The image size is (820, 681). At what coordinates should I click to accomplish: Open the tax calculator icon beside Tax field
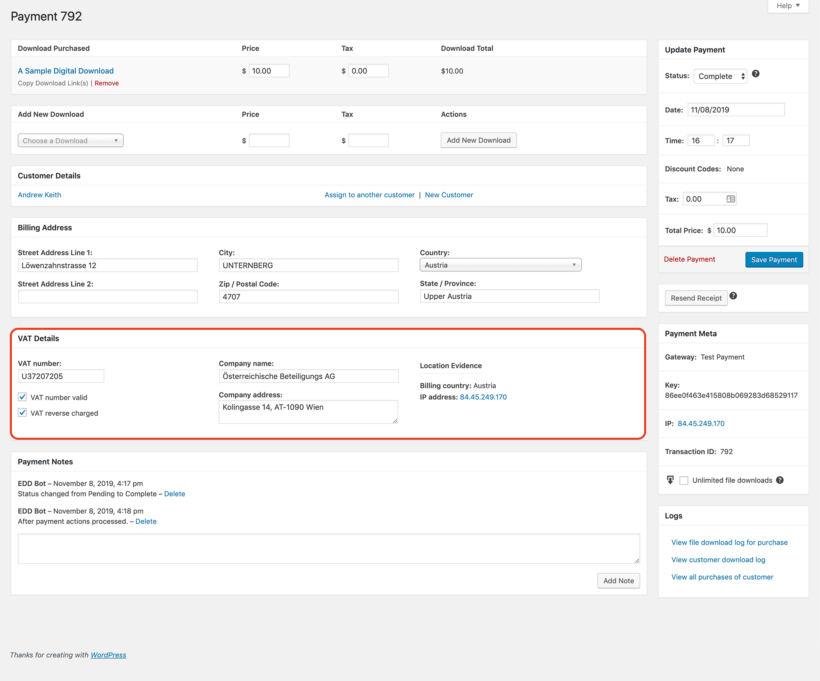[730, 198]
